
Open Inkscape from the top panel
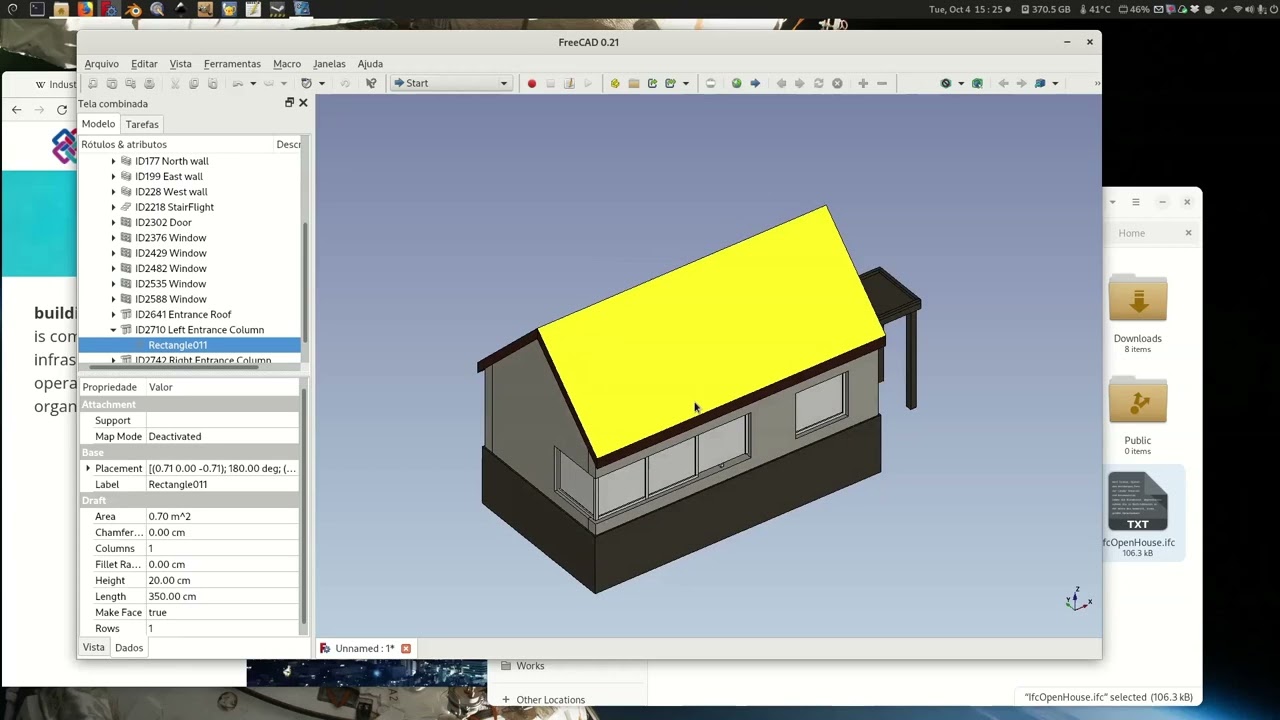click(181, 9)
